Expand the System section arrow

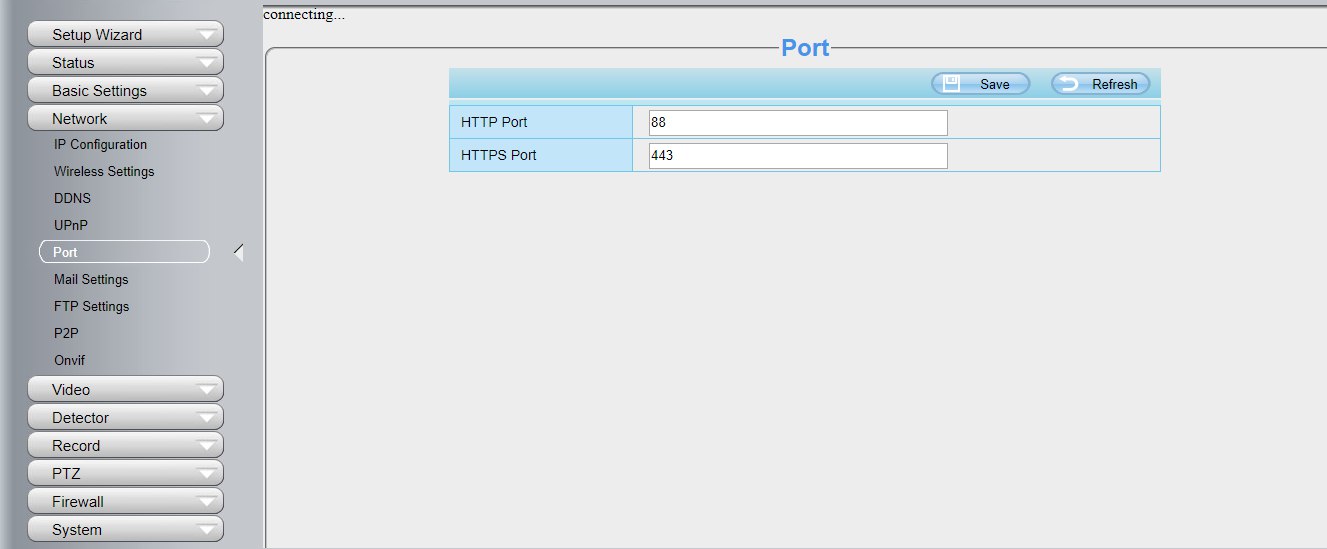(x=207, y=530)
